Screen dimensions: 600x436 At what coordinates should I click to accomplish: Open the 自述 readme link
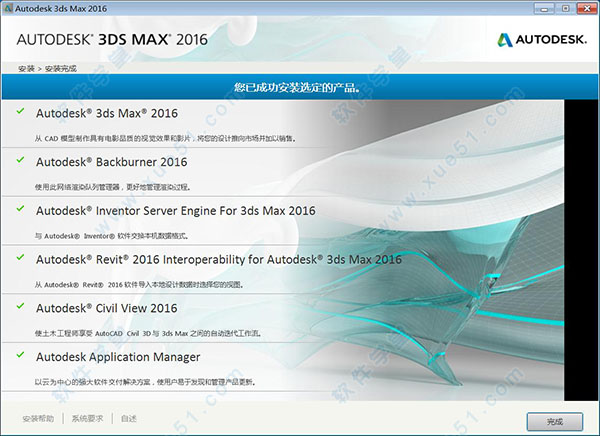click(129, 420)
